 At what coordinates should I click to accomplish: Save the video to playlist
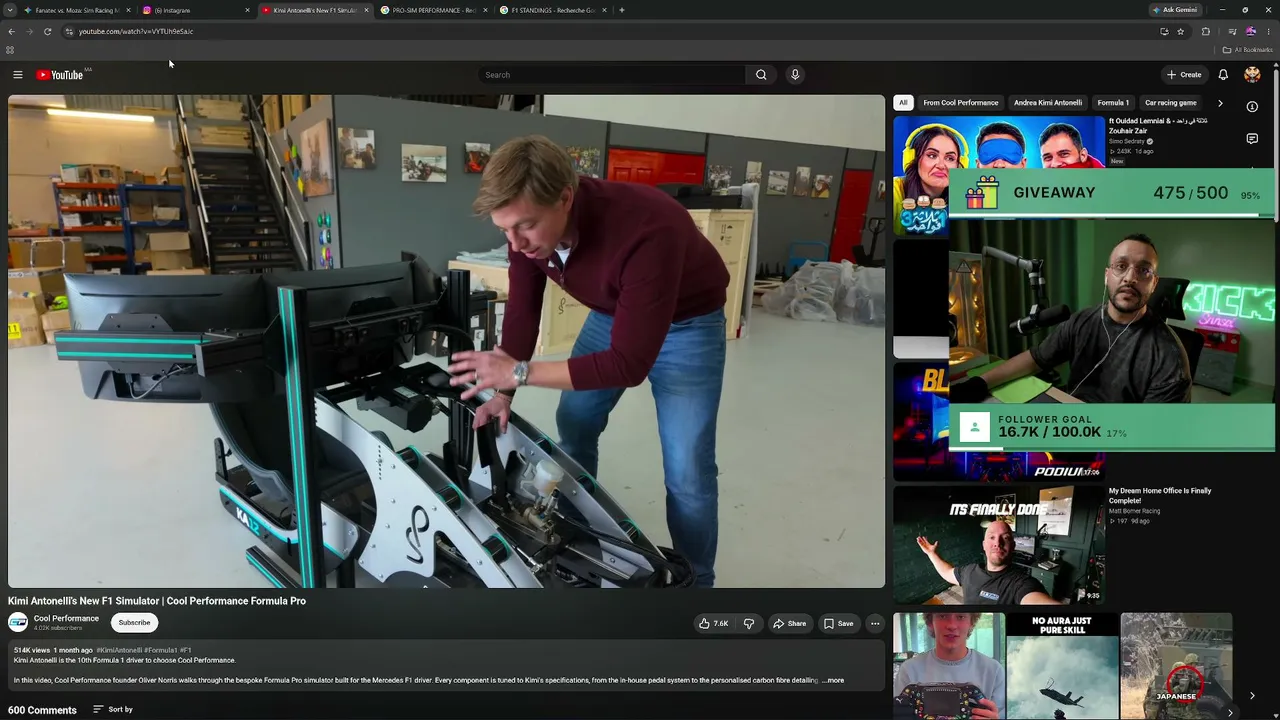838,624
